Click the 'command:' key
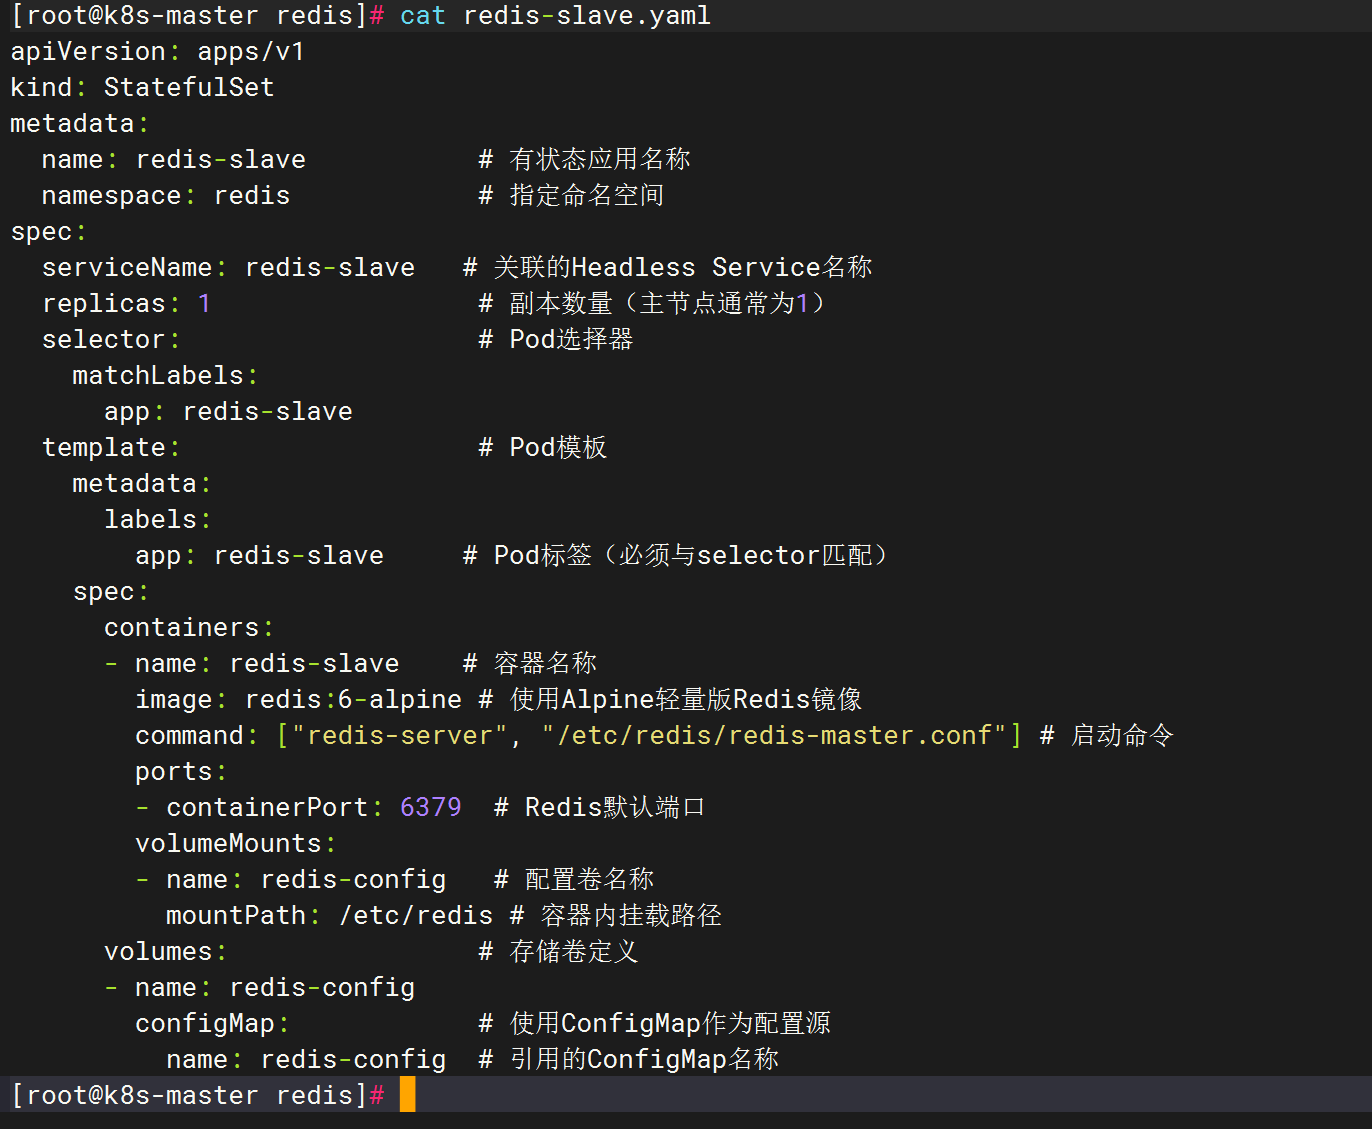1372x1129 pixels. (x=197, y=736)
